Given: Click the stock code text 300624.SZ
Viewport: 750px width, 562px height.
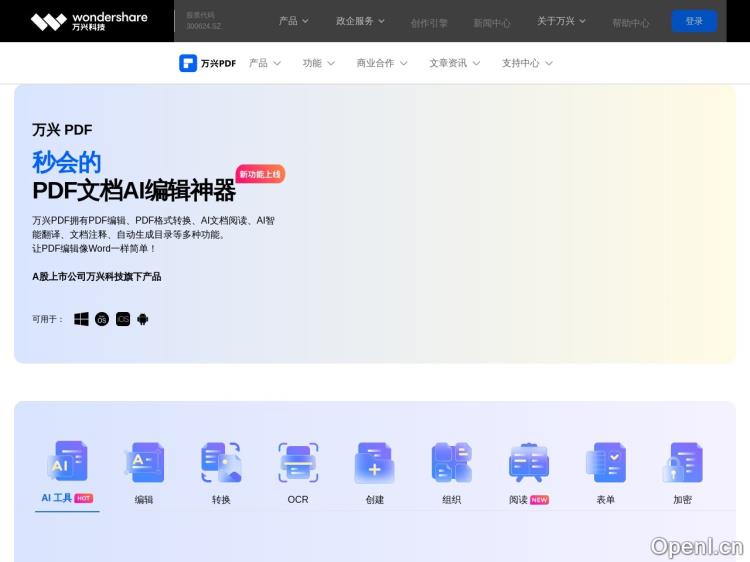Looking at the screenshot, I should tap(203, 26).
